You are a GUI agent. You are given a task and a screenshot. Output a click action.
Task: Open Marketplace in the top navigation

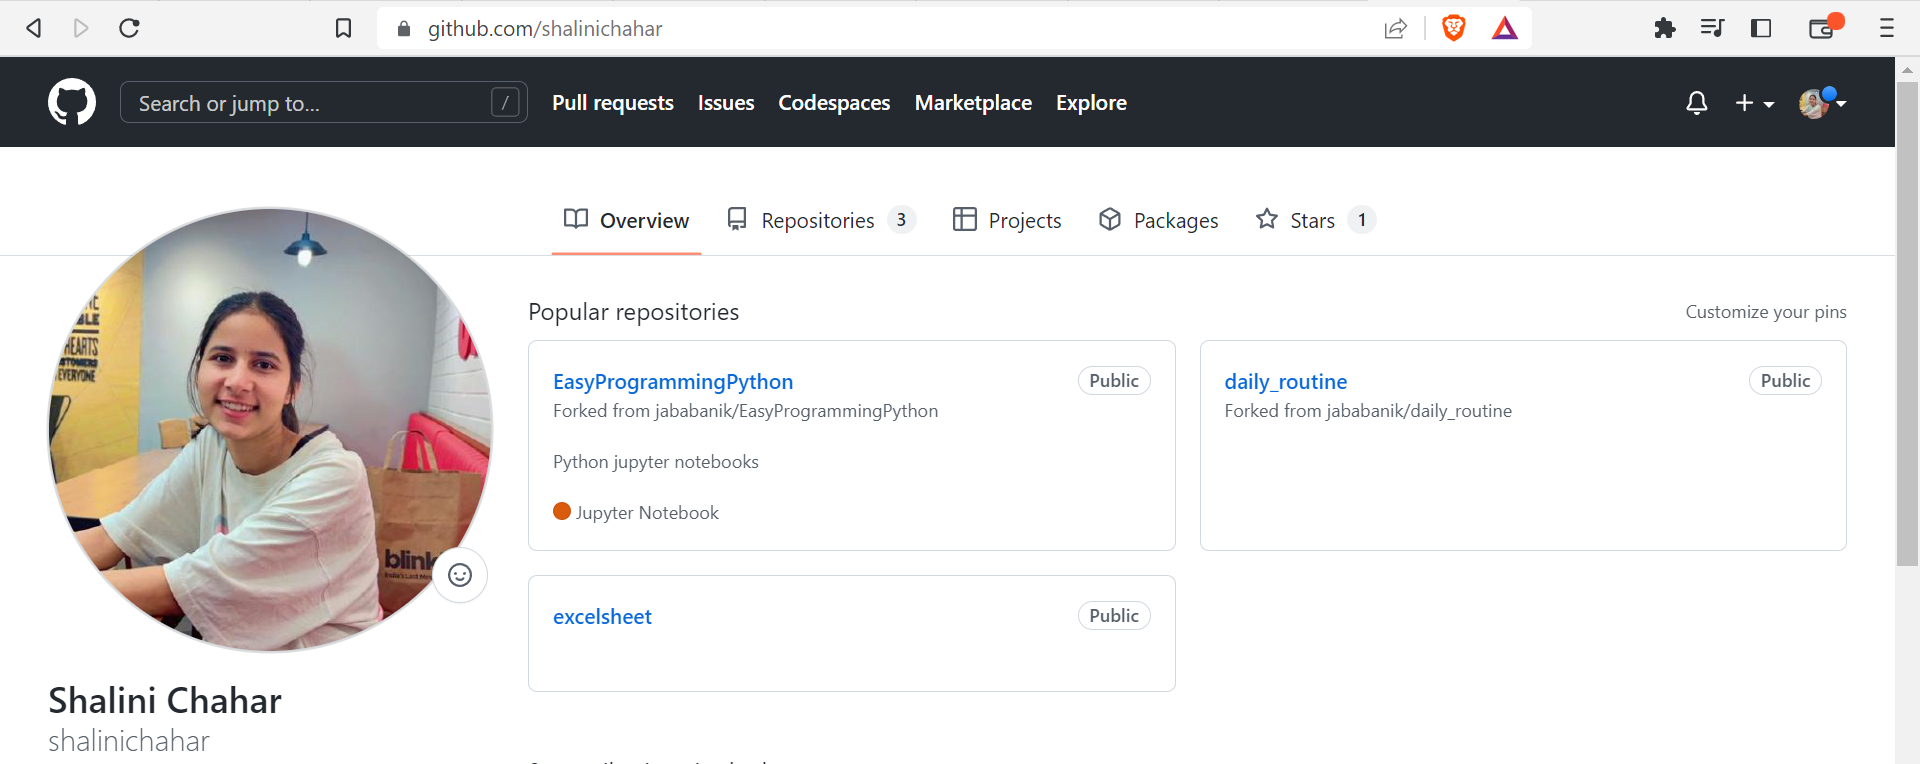[972, 103]
